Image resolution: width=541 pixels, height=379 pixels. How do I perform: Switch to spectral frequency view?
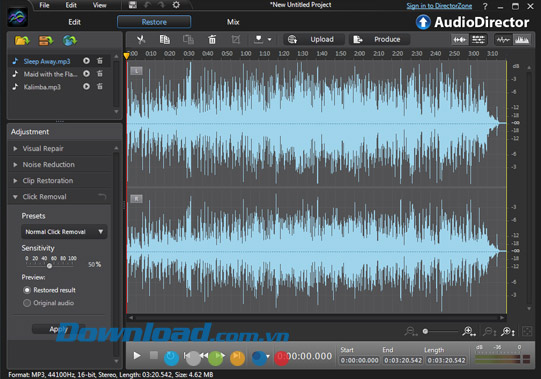(x=521, y=40)
